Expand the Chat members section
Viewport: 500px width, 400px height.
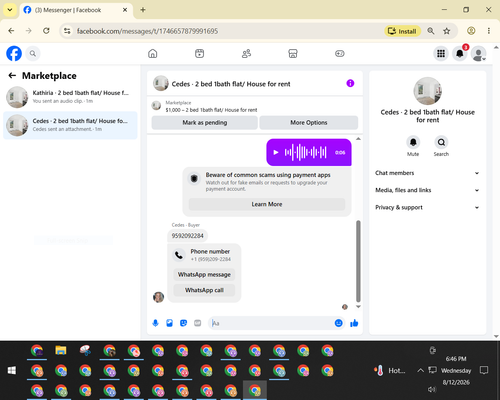pyautogui.click(x=427, y=173)
